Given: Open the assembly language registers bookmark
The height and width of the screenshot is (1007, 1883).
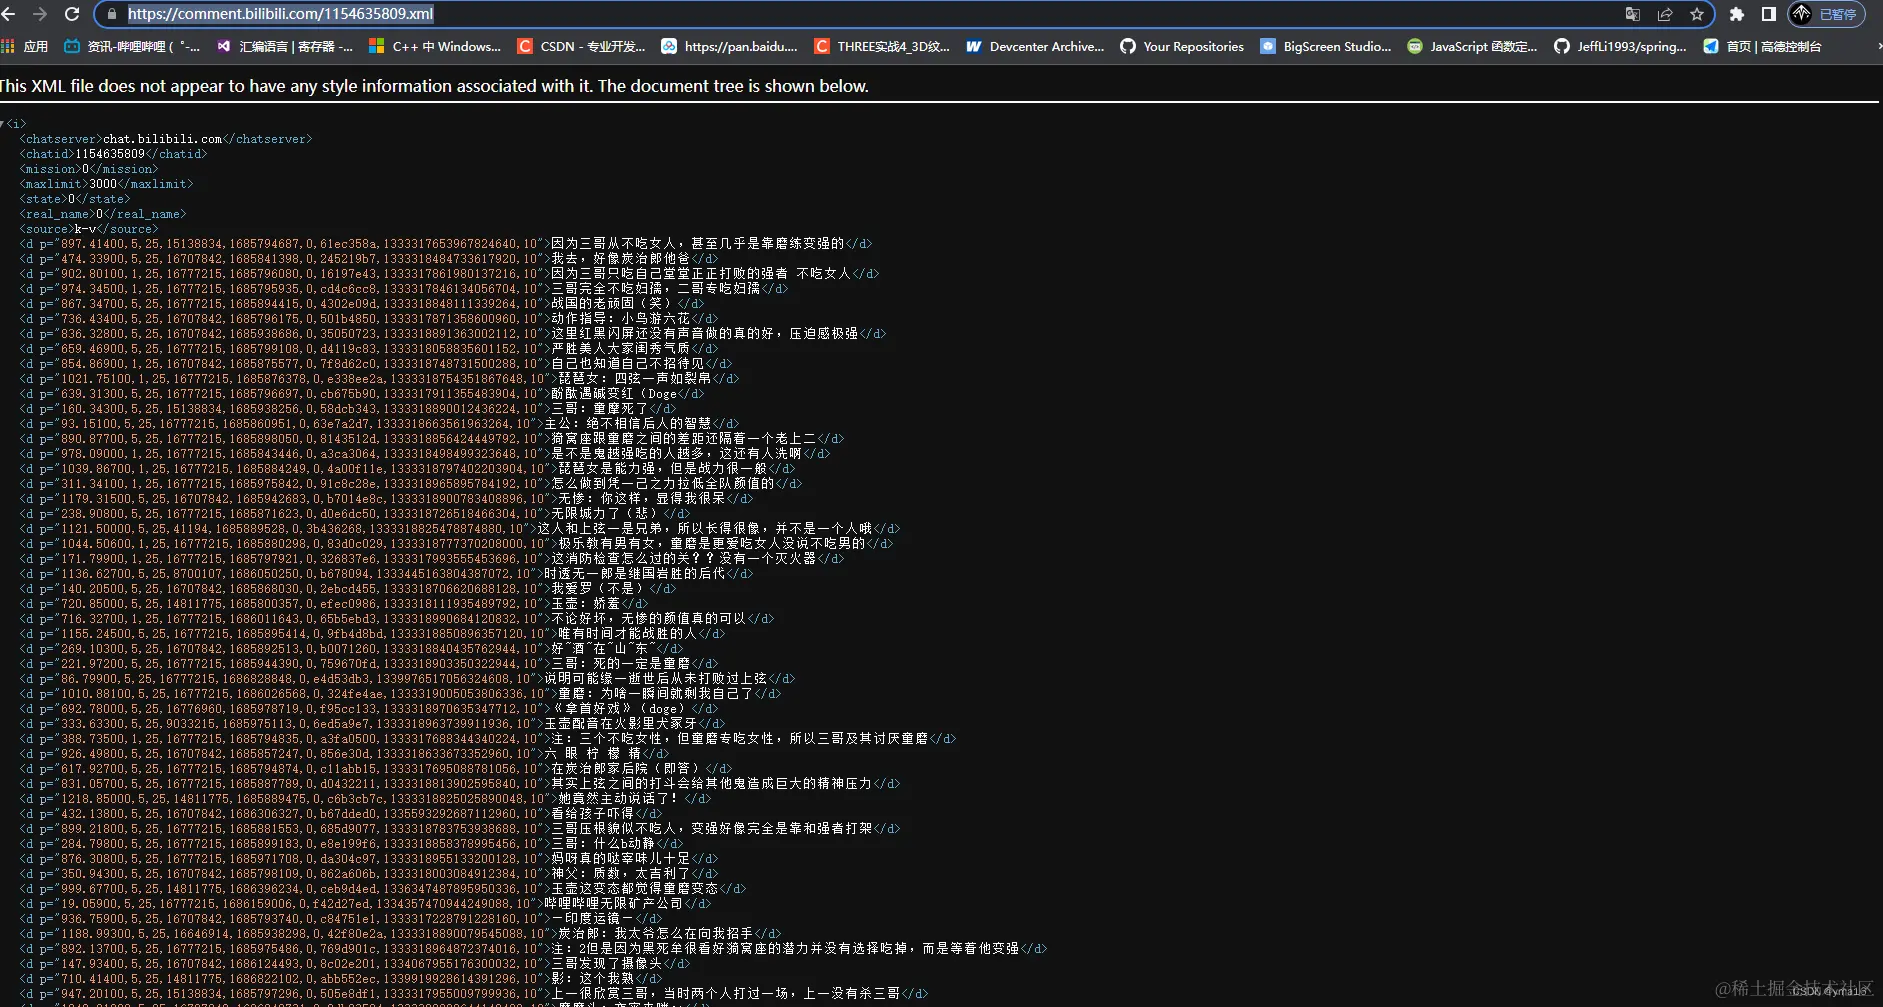Looking at the screenshot, I should tap(285, 46).
